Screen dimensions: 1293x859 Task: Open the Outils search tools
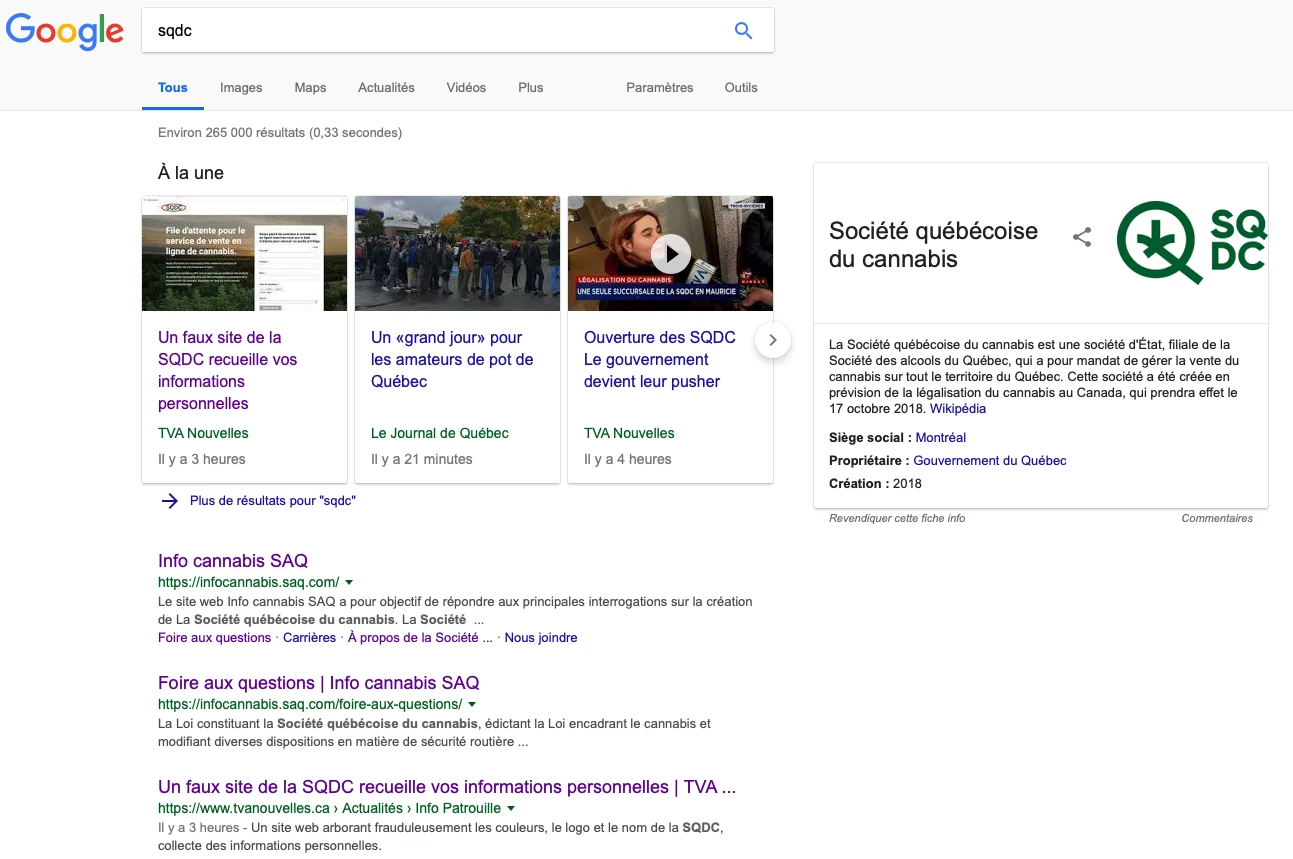[741, 88]
